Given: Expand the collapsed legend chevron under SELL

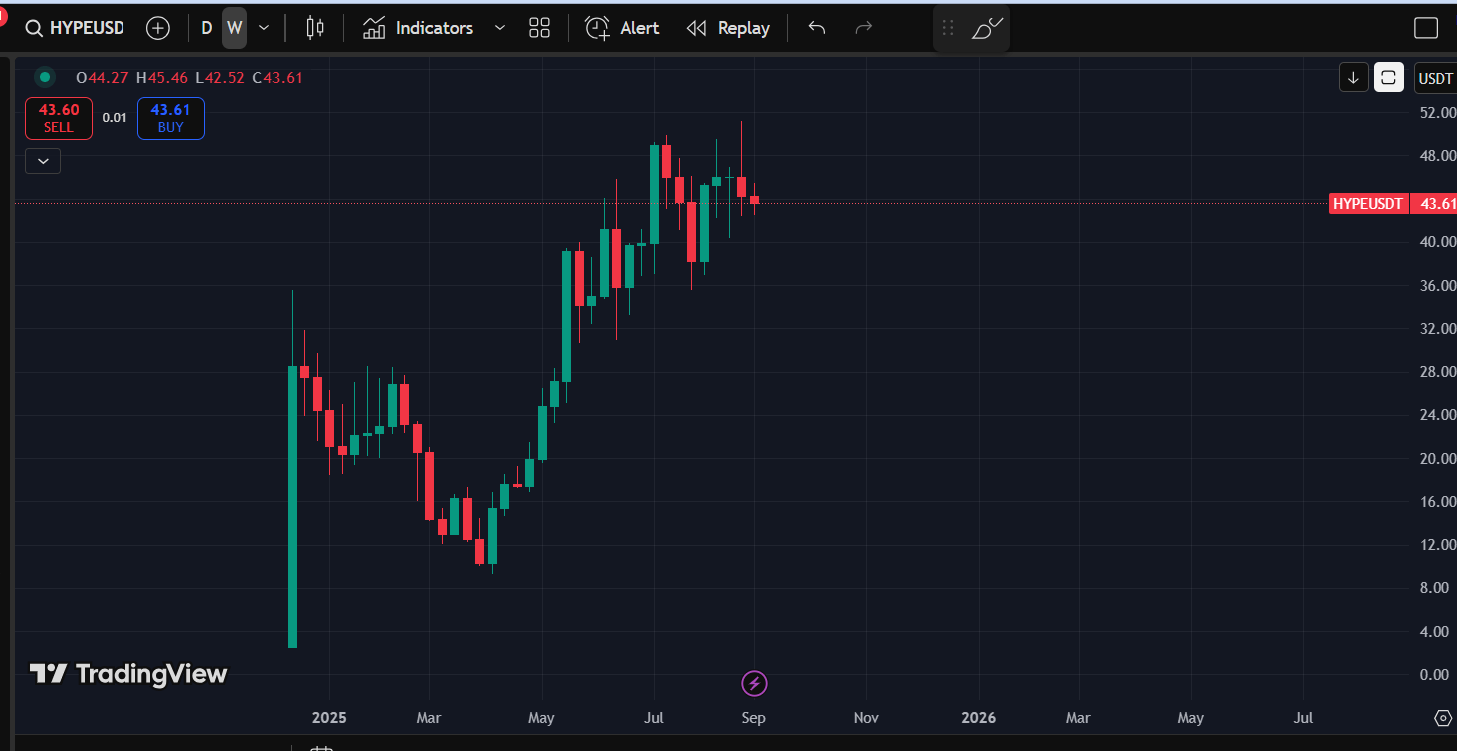Looking at the screenshot, I should pyautogui.click(x=43, y=160).
